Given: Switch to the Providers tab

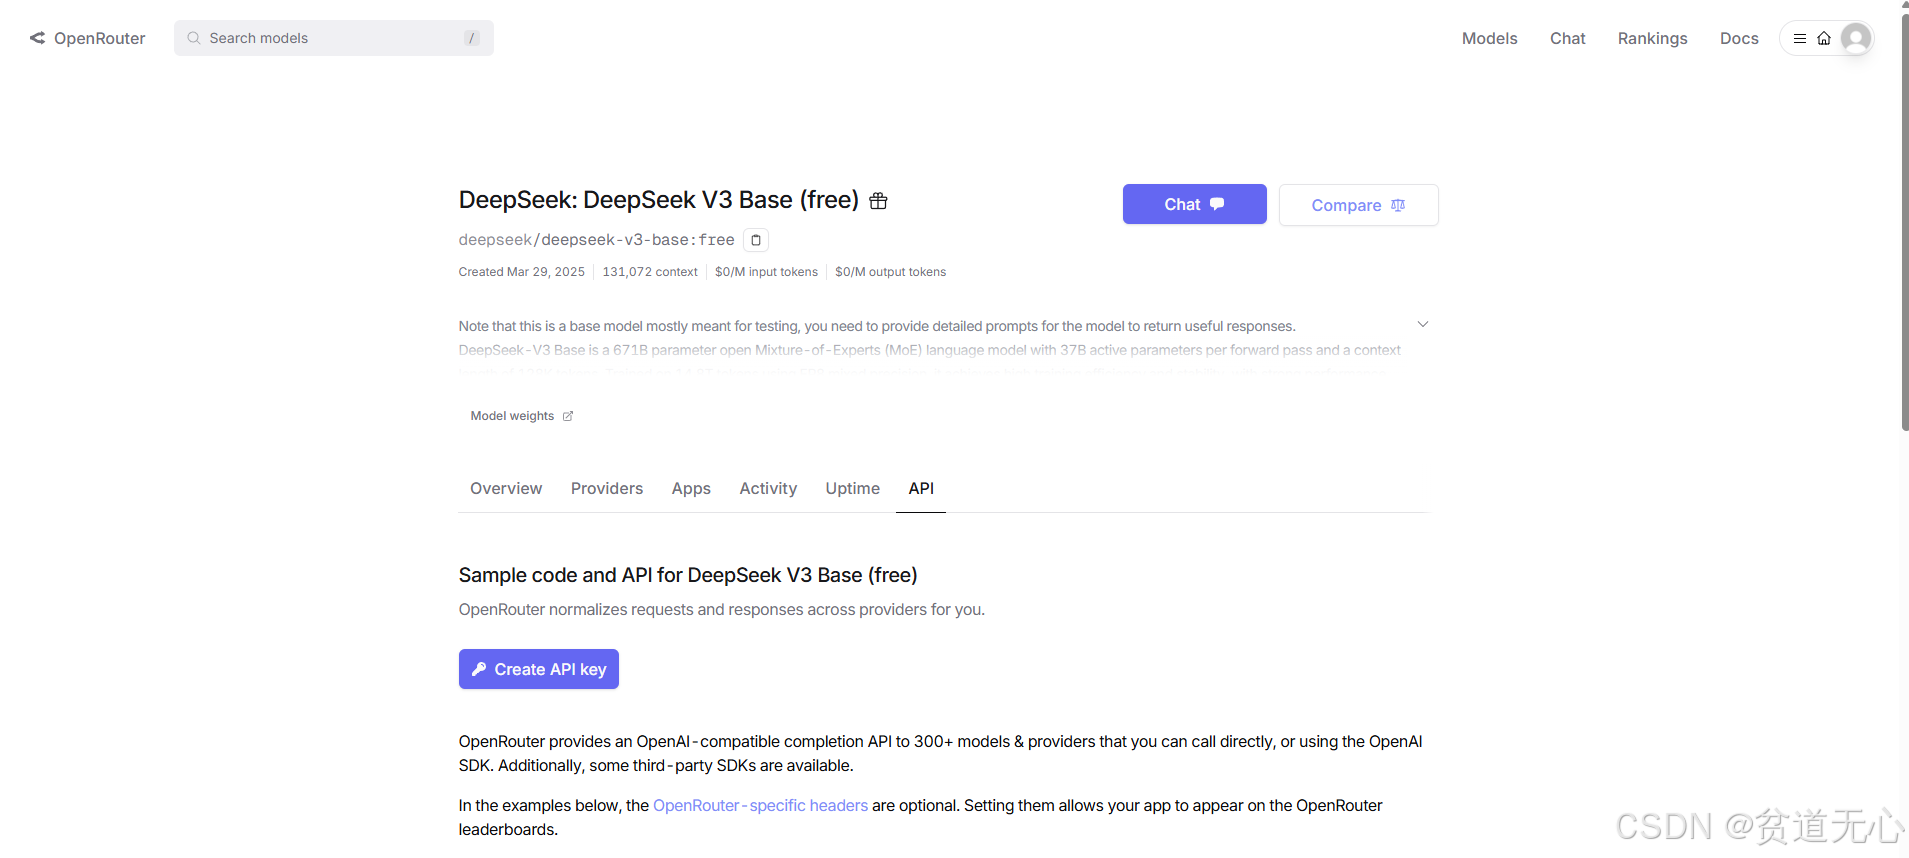Looking at the screenshot, I should (607, 488).
